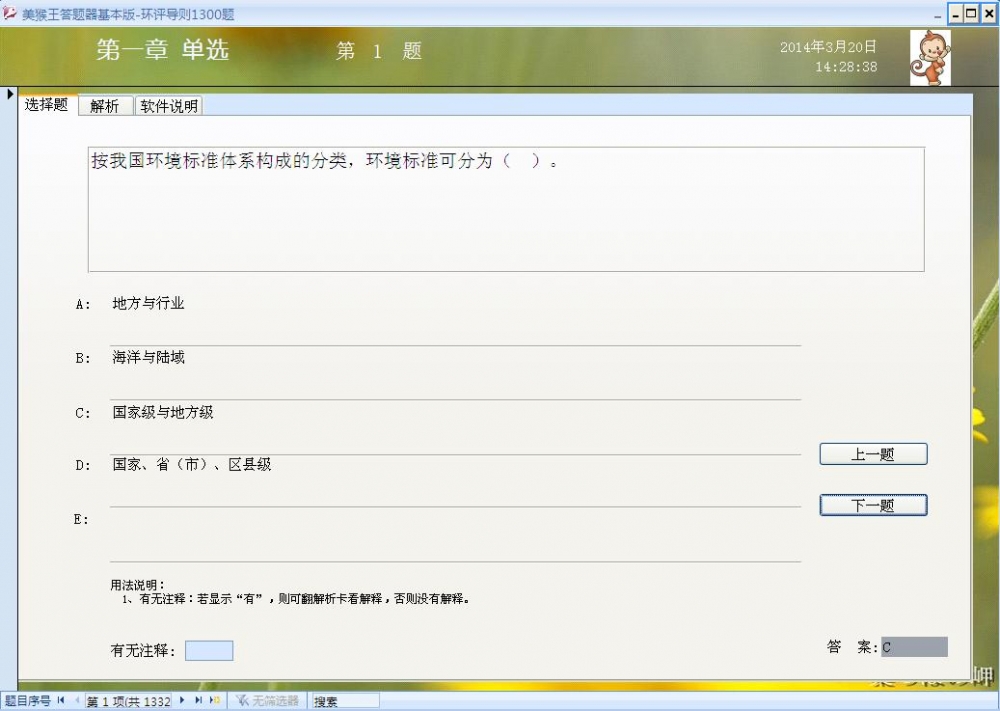
Task: Click the 搜索 search box
Action: pos(345,701)
